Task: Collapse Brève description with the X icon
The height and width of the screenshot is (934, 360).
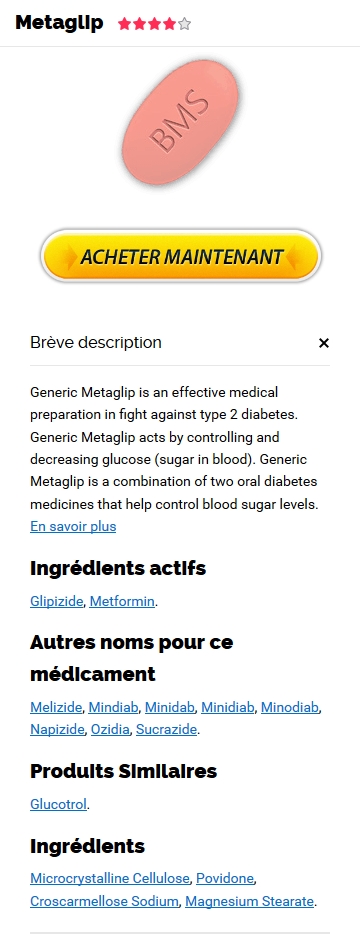Action: 324,343
